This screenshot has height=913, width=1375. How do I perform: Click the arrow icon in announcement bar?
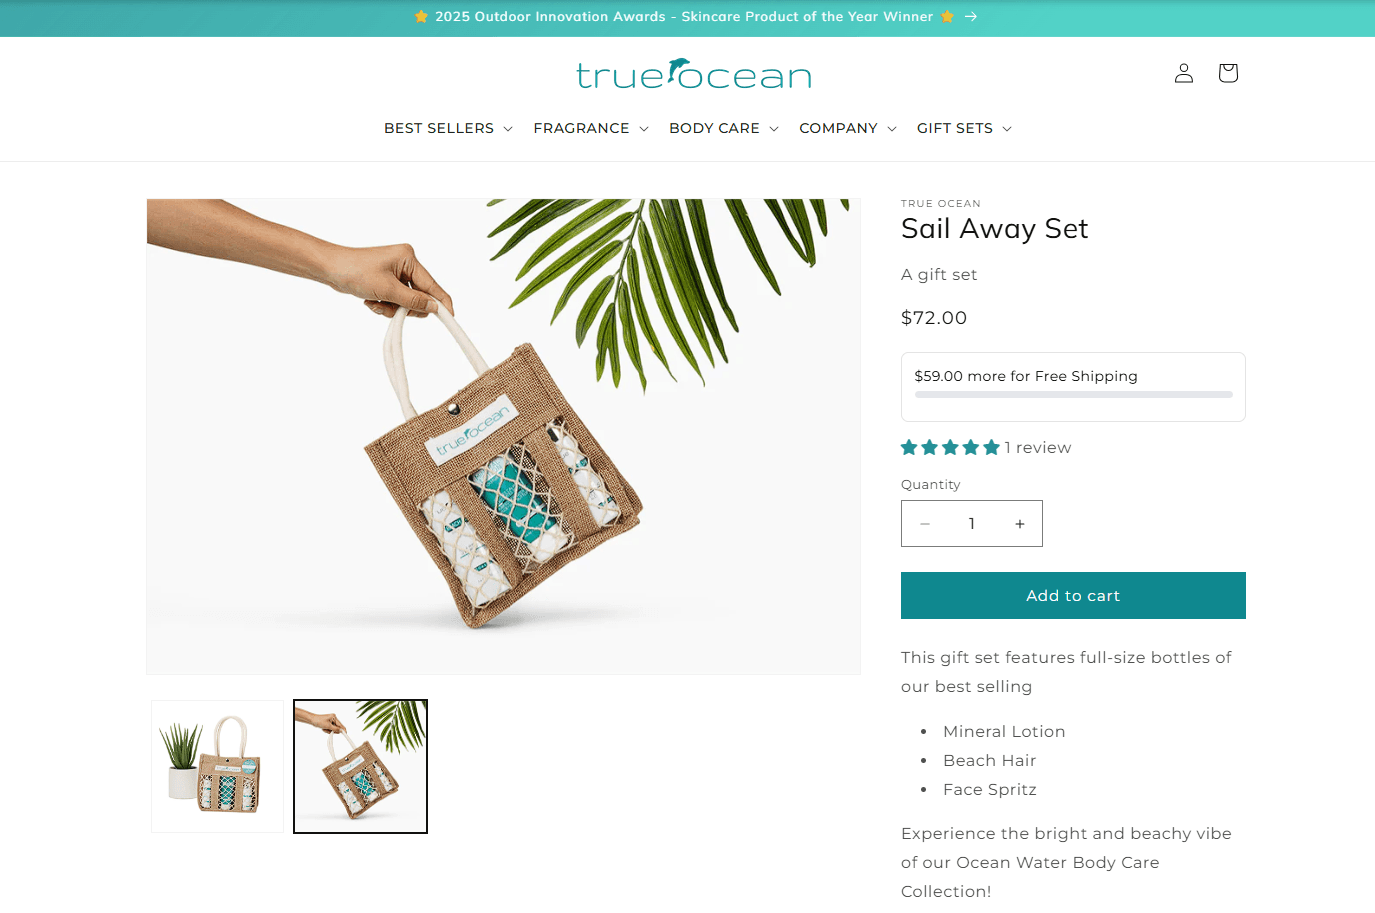[971, 17]
